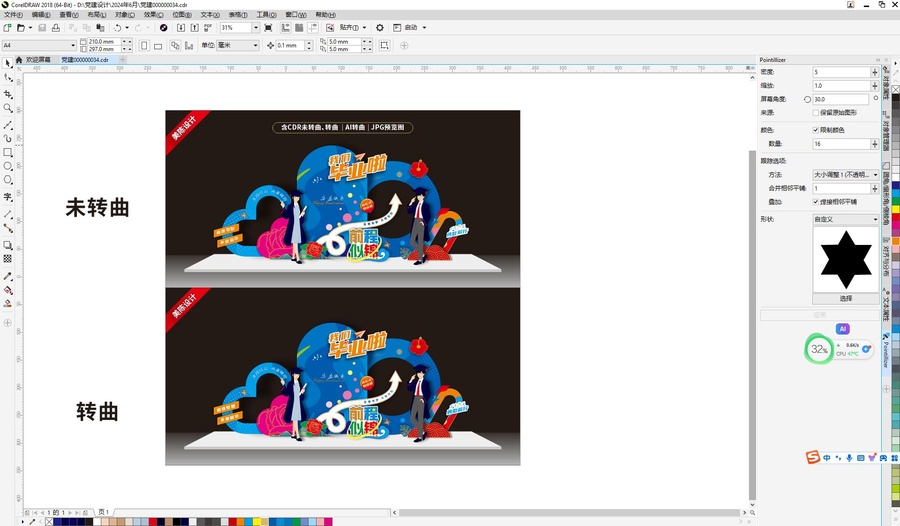Click the 选择 button under star shape
The height and width of the screenshot is (526, 900).
[x=845, y=299]
